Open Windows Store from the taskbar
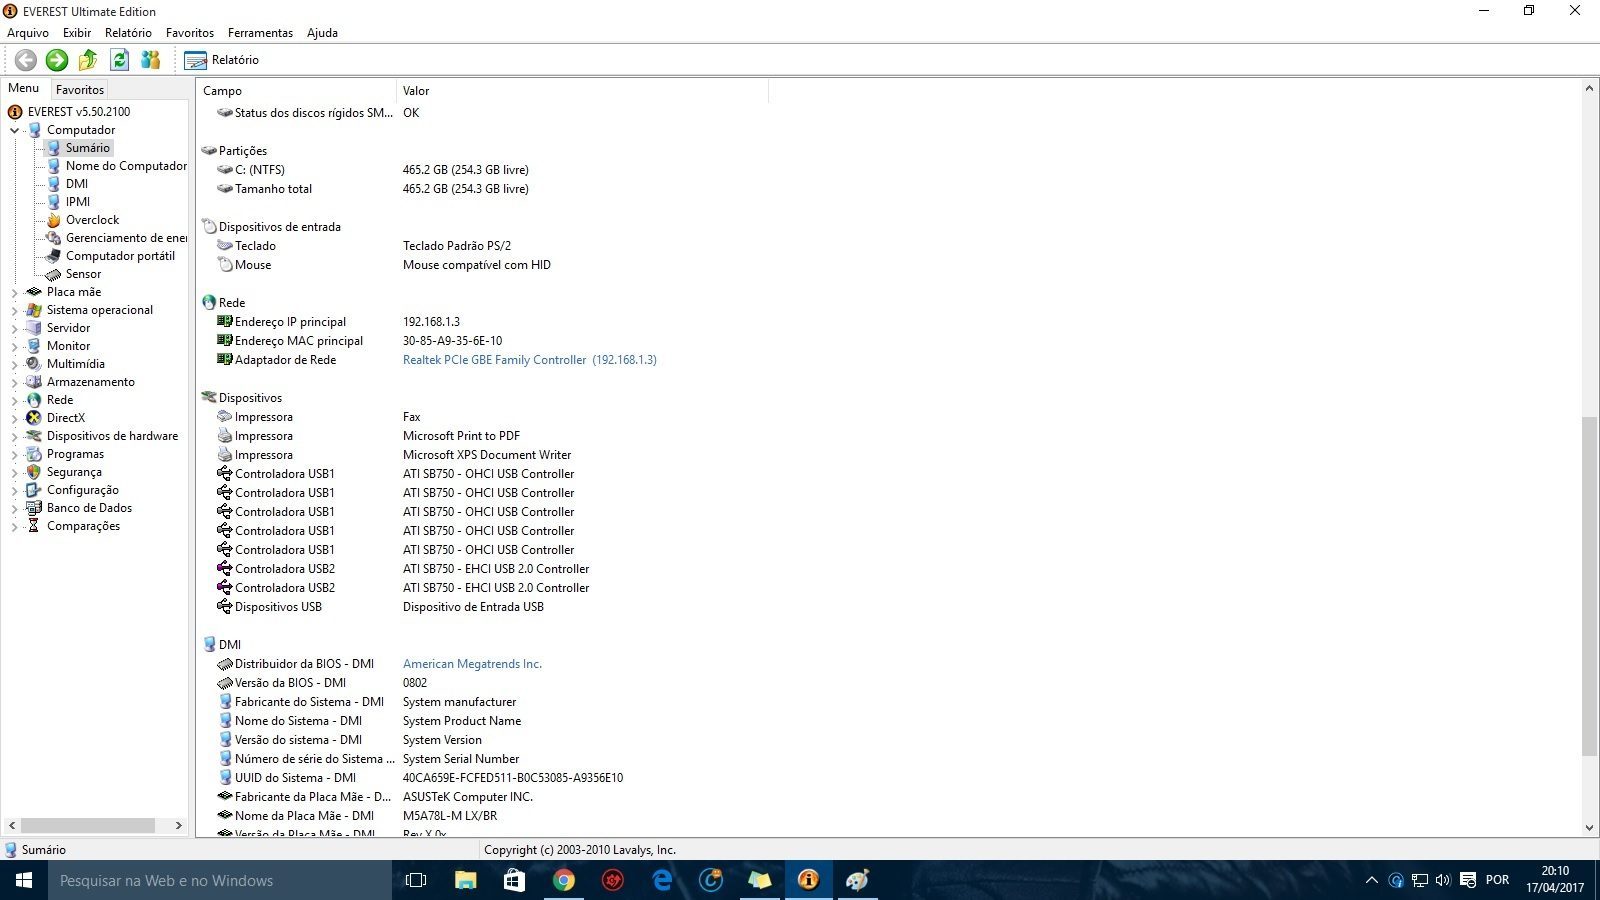 [x=514, y=880]
